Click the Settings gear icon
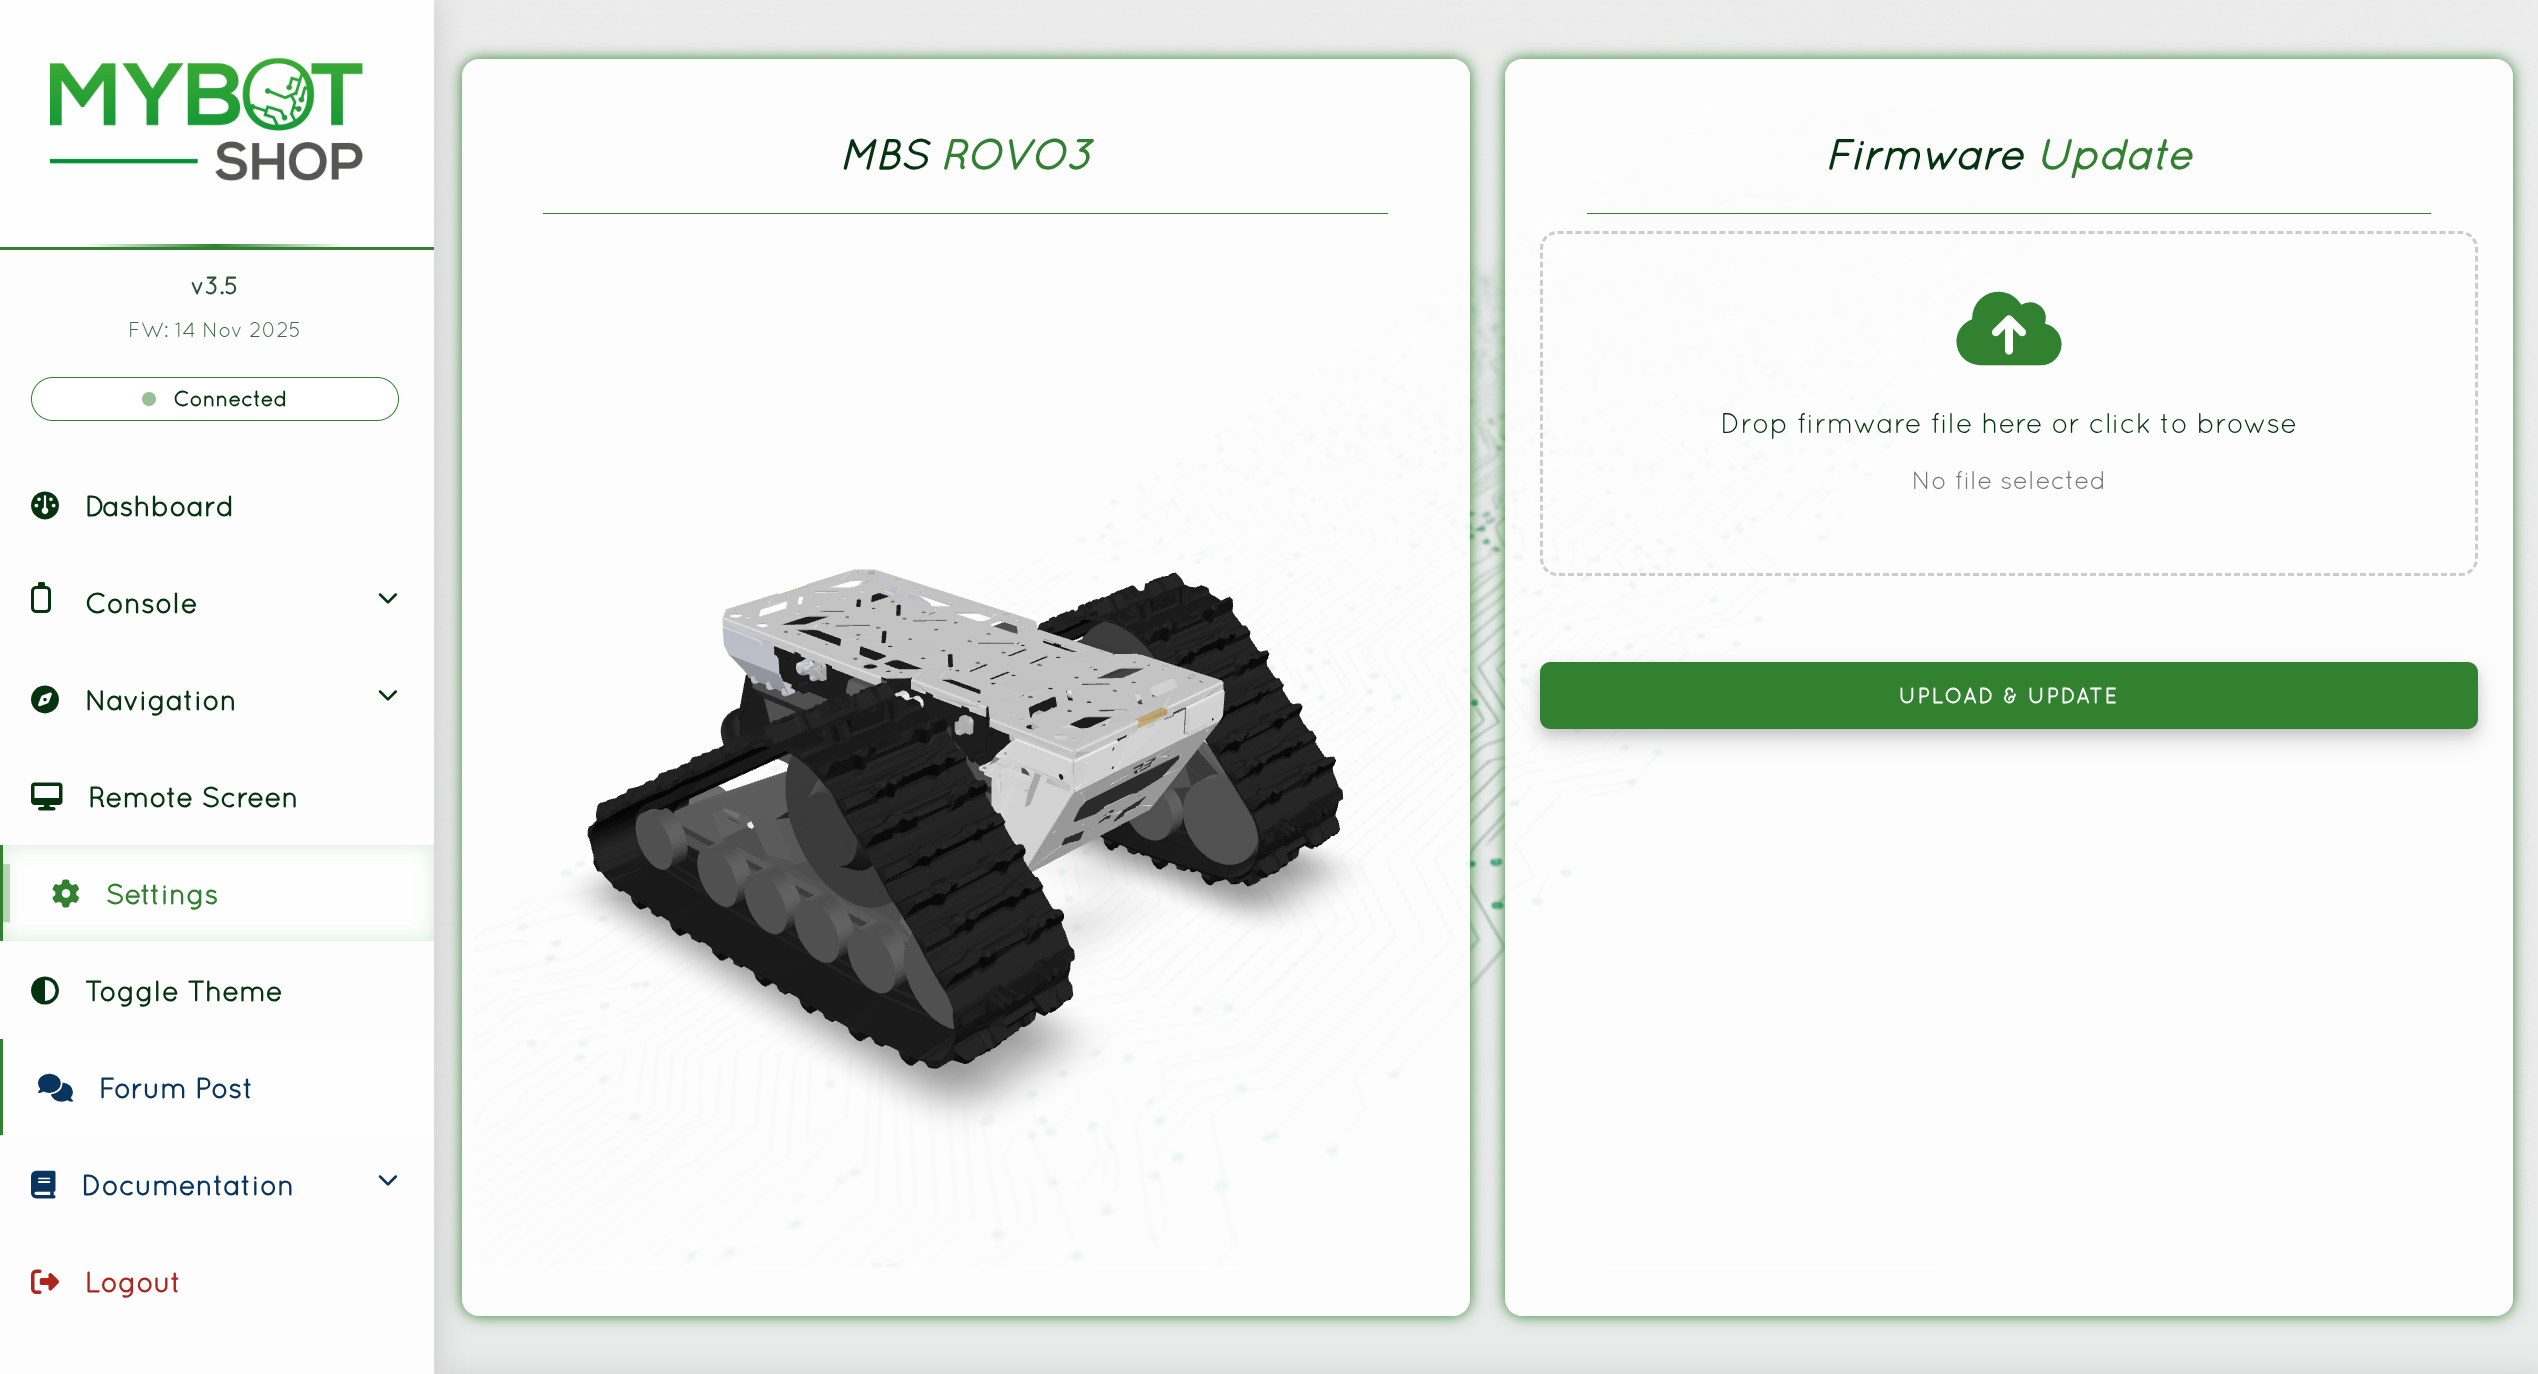Image resolution: width=2538 pixels, height=1374 pixels. pos(66,894)
